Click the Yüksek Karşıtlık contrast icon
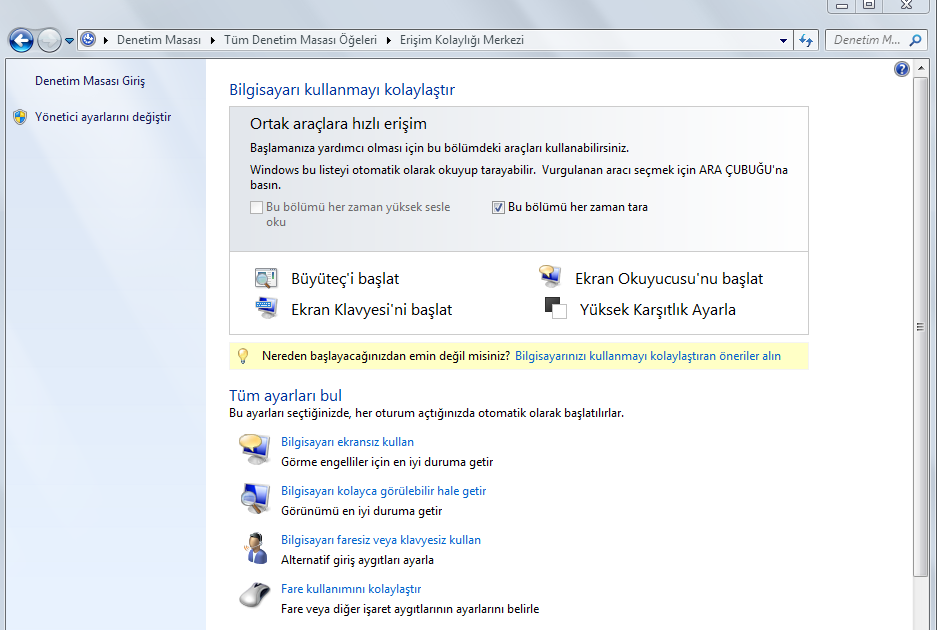This screenshot has width=937, height=630. tap(555, 308)
